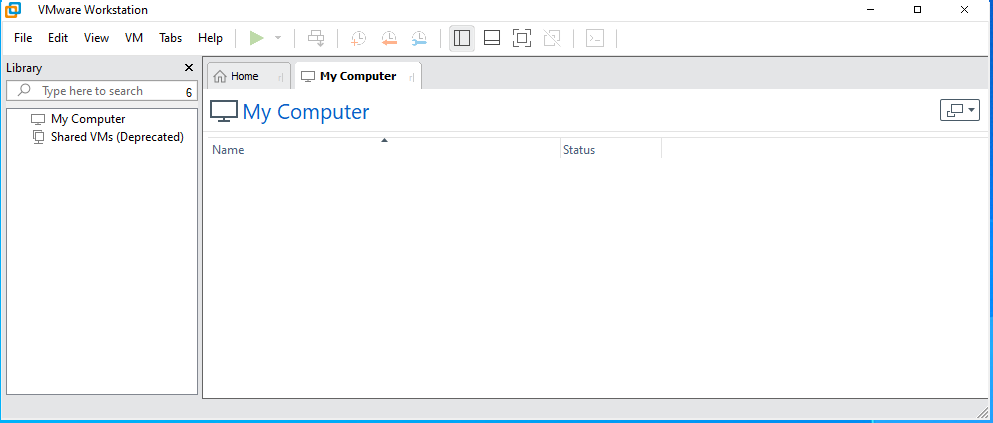Click the Enter full screen mode icon
This screenshot has height=423, width=993.
coord(522,38)
